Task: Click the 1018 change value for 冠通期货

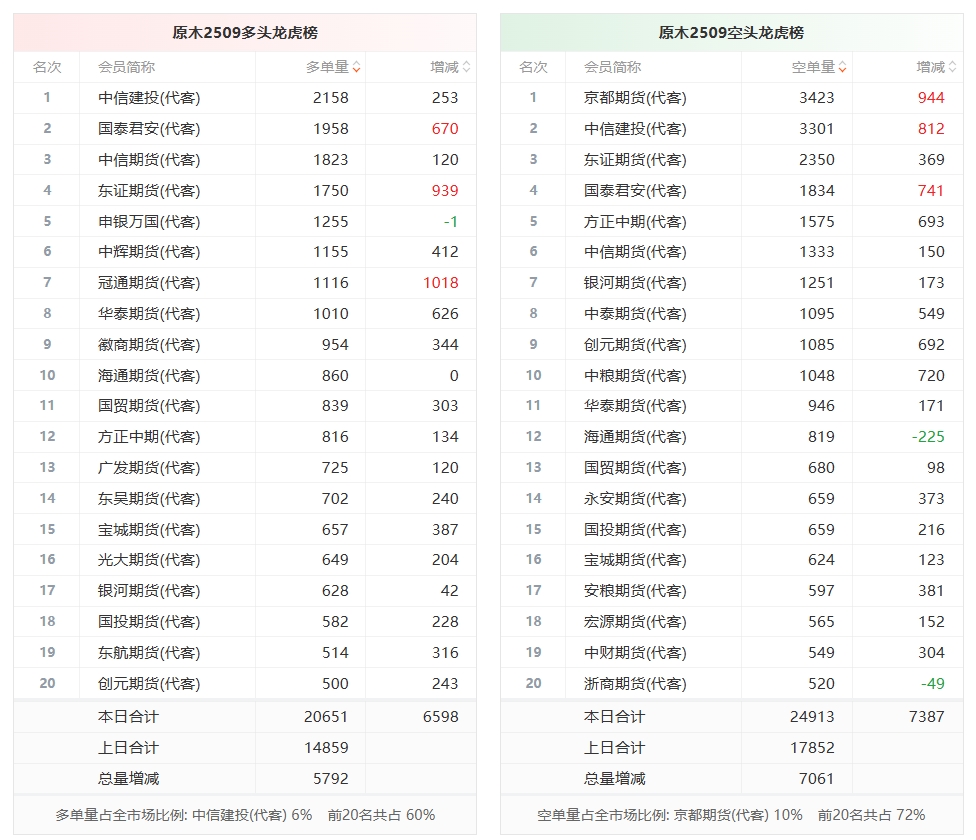Action: click(x=441, y=283)
